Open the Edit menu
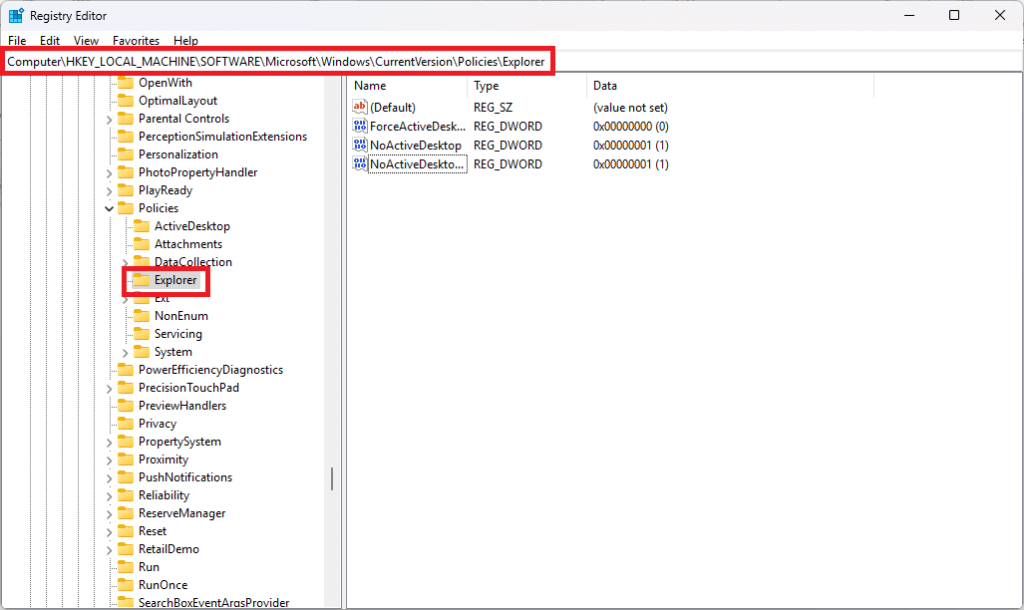The width and height of the screenshot is (1024, 610). coord(50,40)
